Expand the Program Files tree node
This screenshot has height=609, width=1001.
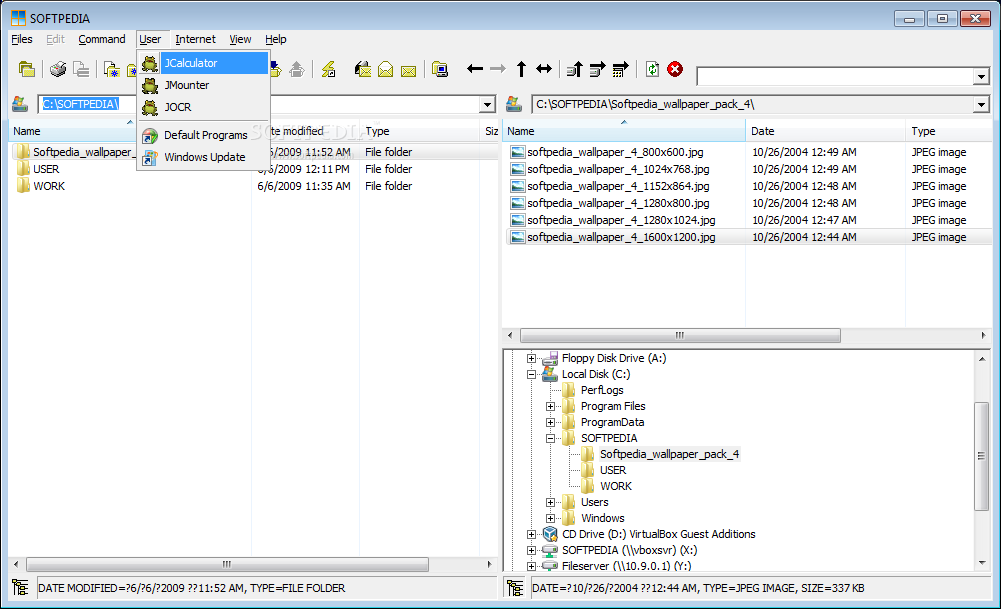point(550,406)
